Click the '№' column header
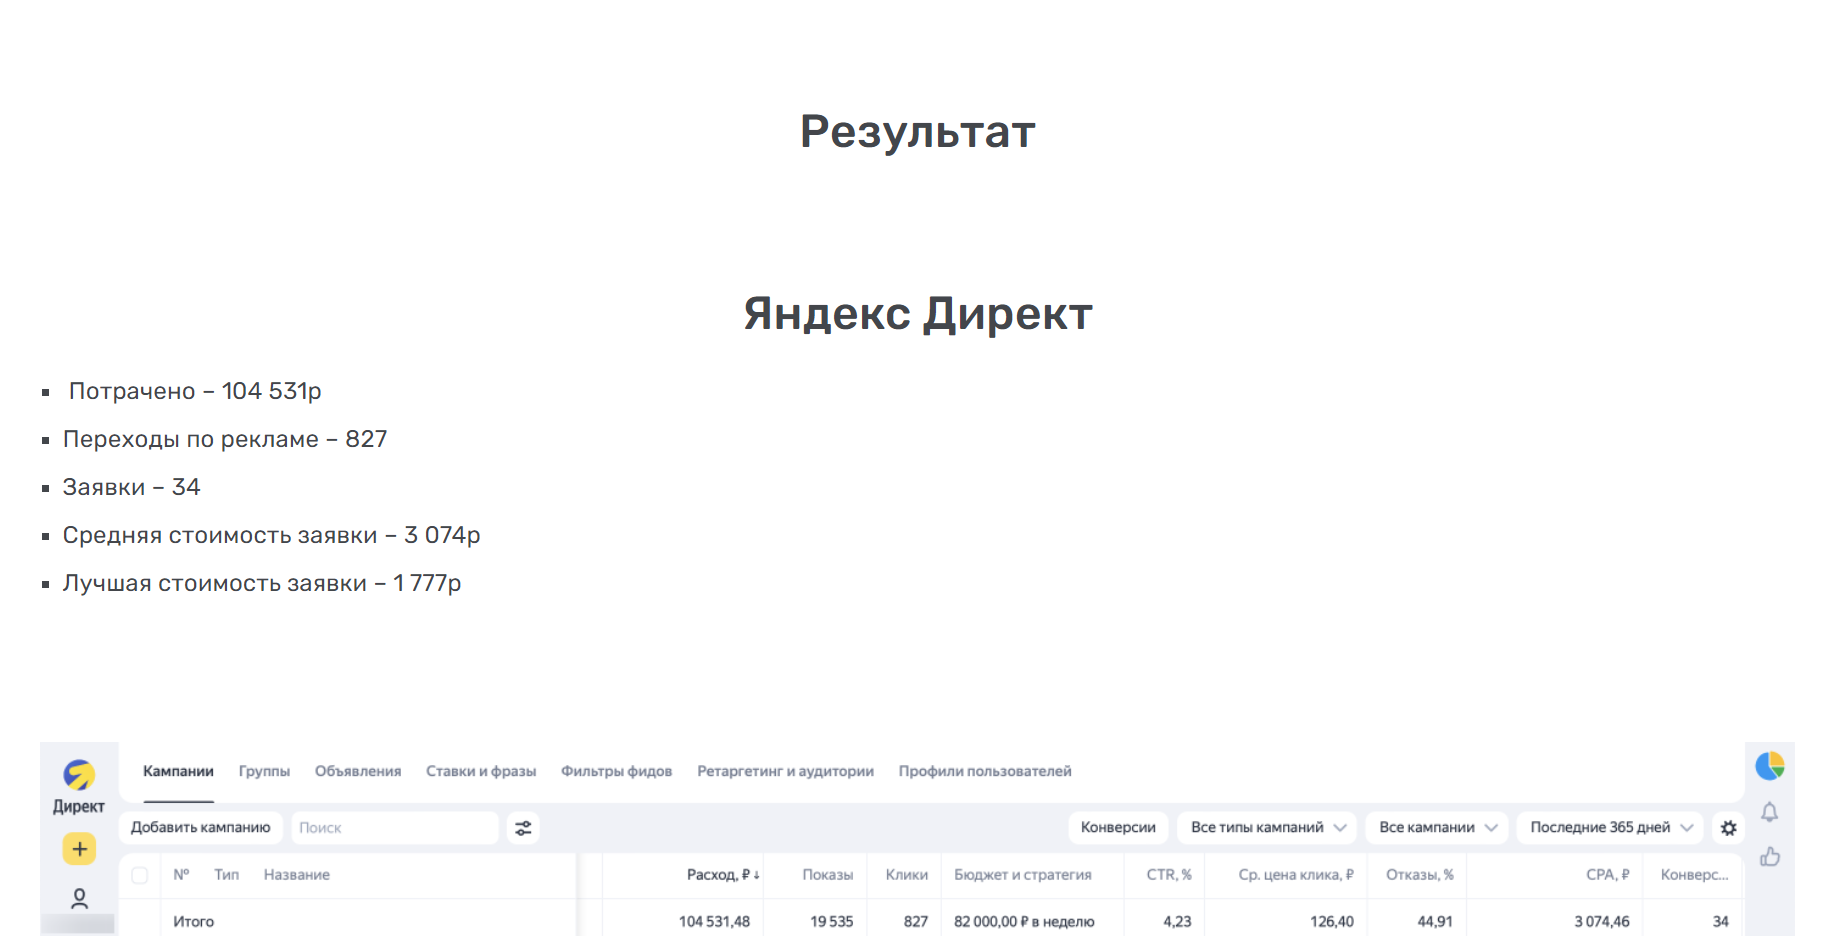The height and width of the screenshot is (936, 1845). (181, 875)
